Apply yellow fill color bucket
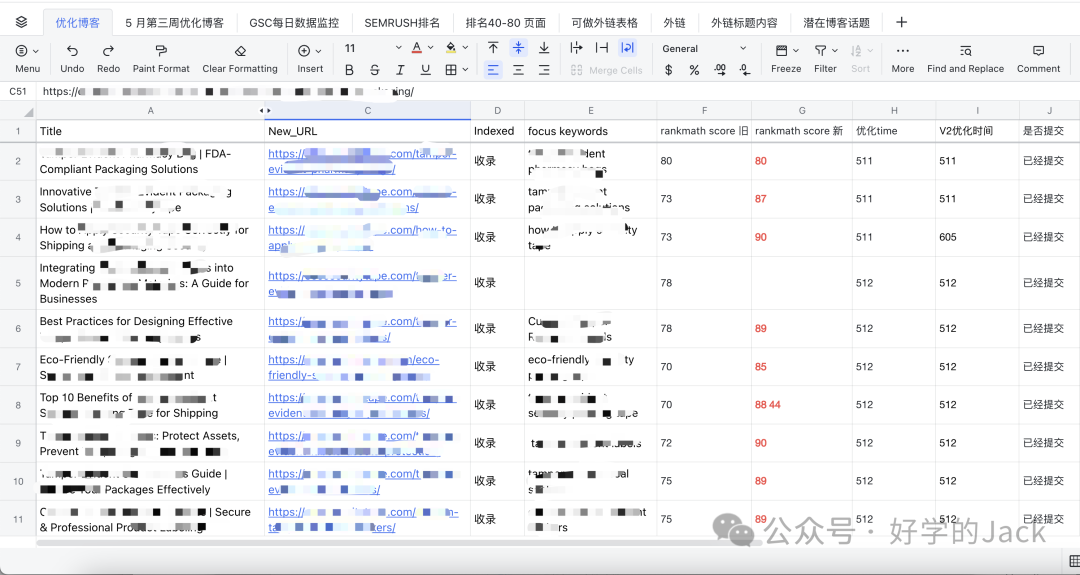The height and width of the screenshot is (575, 1080). pos(450,48)
